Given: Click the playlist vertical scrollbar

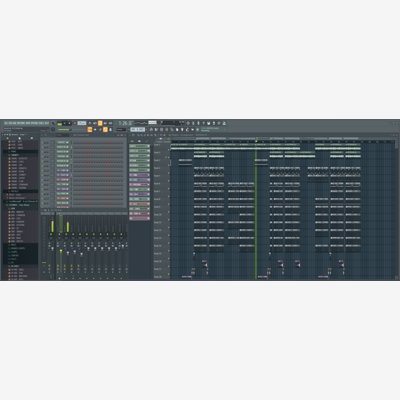Looking at the screenshot, I should (x=397, y=210).
